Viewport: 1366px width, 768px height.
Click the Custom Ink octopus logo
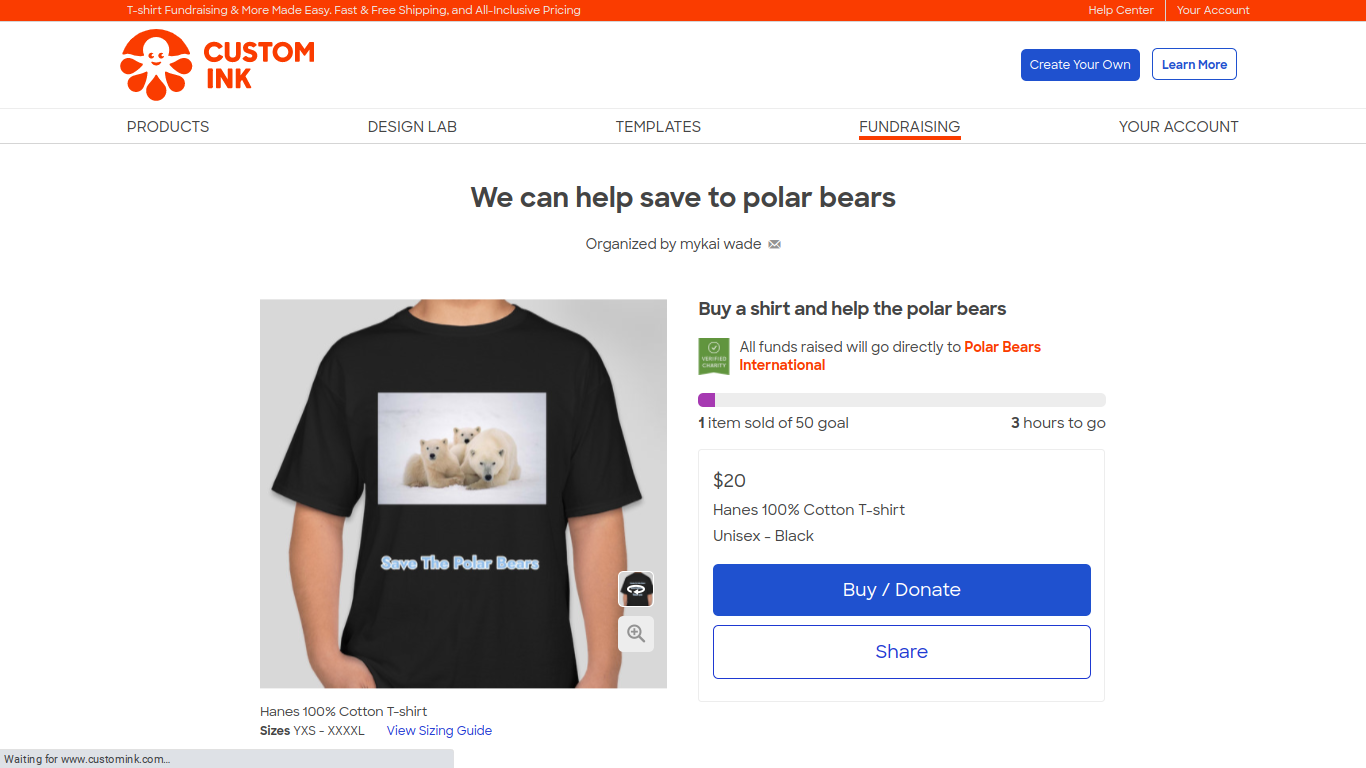[156, 65]
